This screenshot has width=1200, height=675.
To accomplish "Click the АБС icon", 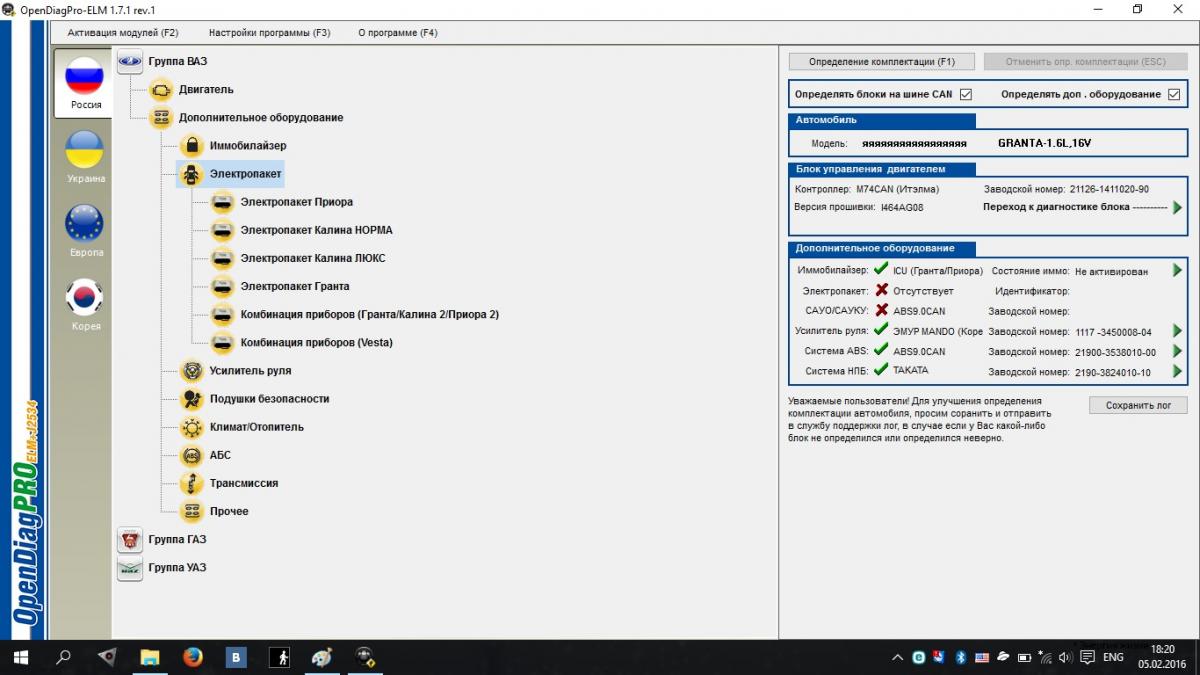I will [x=192, y=455].
